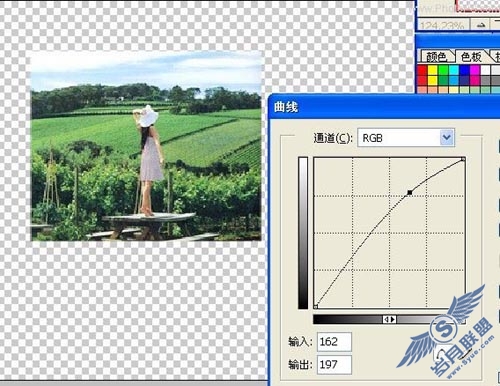The height and width of the screenshot is (386, 500).
Task: Pick the top-row pure blue swatch
Action: [x=464, y=70]
